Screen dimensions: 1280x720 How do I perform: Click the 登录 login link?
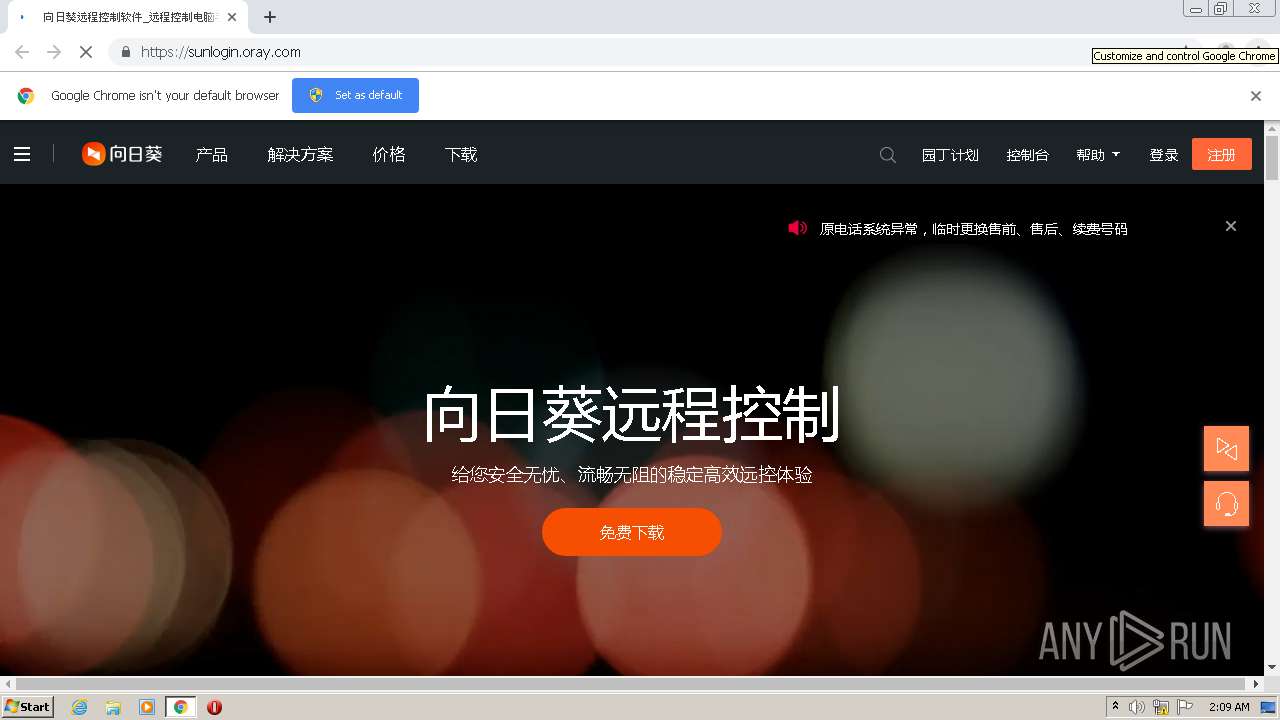[x=1164, y=155]
